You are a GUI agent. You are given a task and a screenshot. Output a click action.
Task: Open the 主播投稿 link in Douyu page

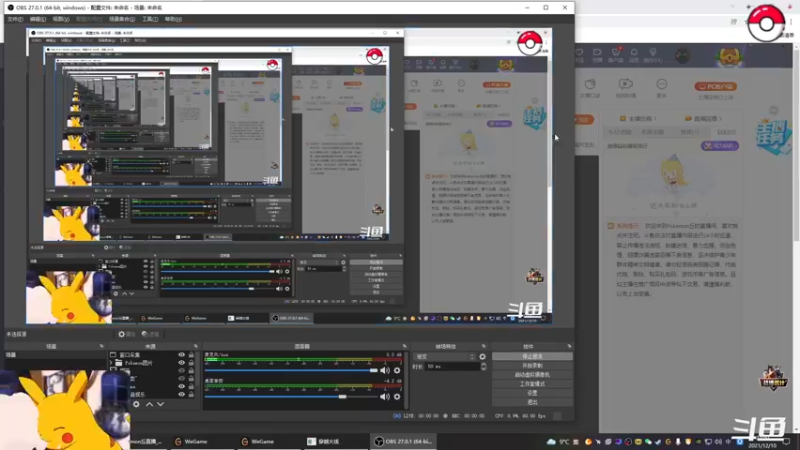pyautogui.click(x=638, y=118)
